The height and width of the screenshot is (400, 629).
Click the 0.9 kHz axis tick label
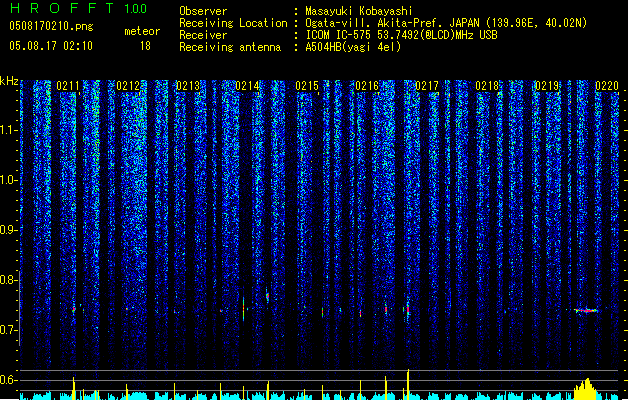click(x=9, y=230)
